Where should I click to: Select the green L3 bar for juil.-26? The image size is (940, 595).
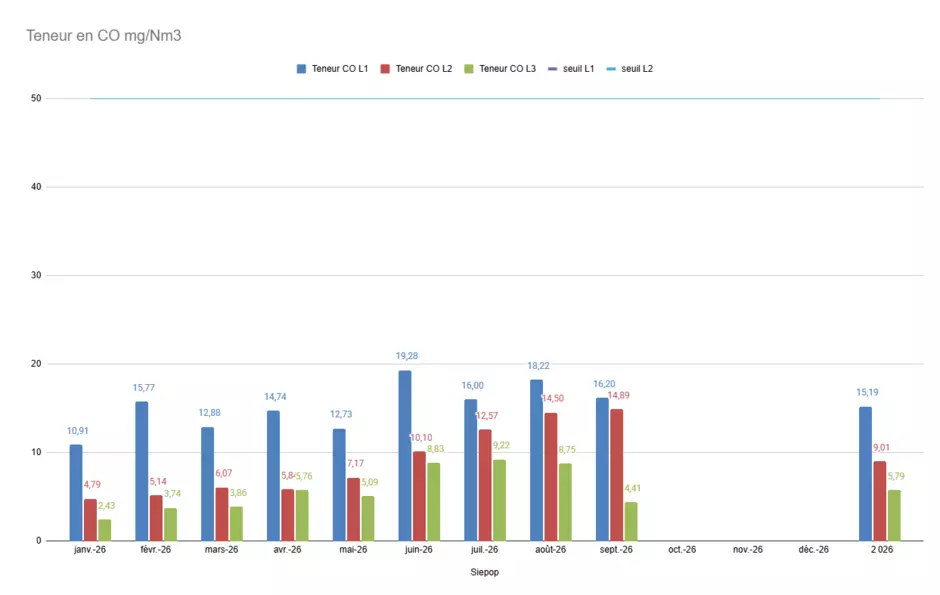pyautogui.click(x=499, y=500)
